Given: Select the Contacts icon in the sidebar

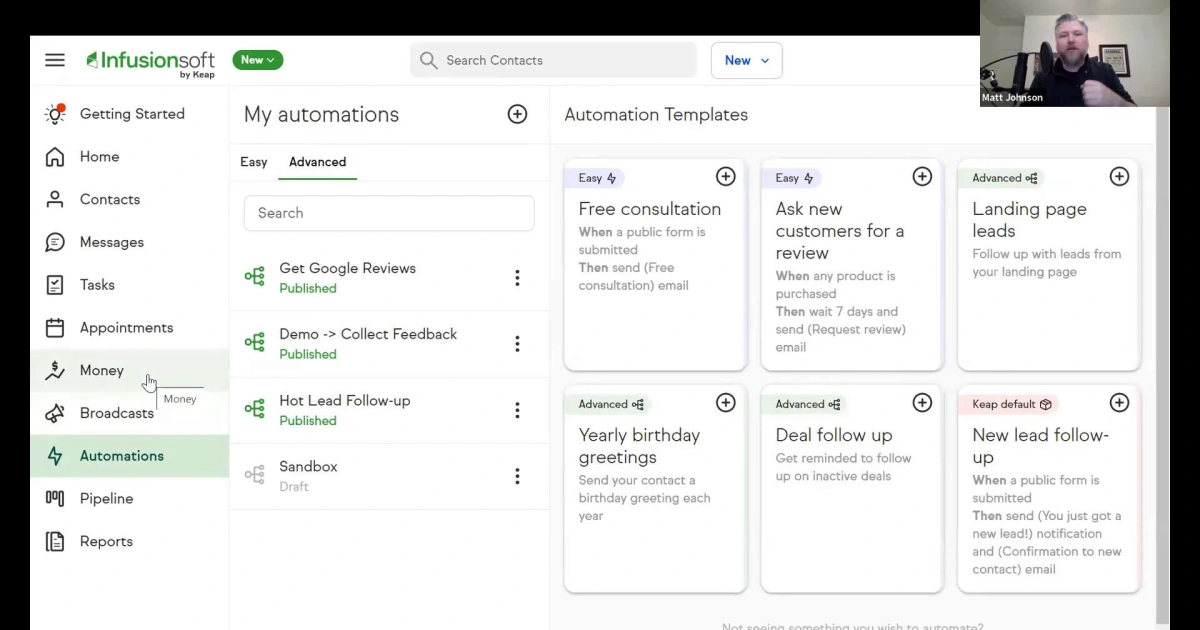Looking at the screenshot, I should click(x=55, y=199).
